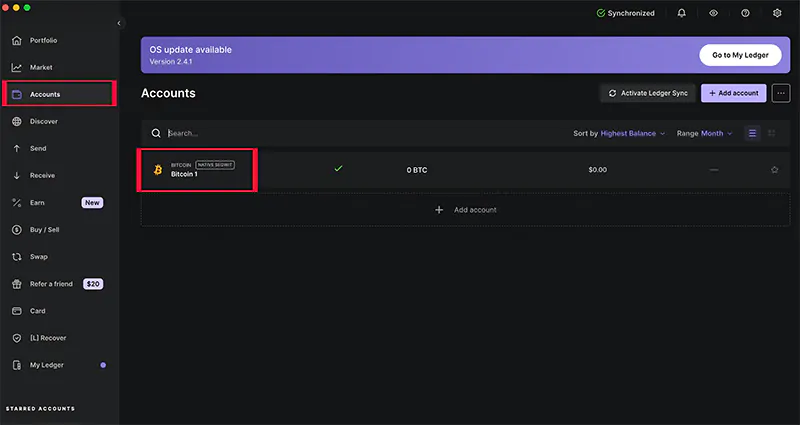Viewport: 800px width, 425px height.
Task: Click the search magnifier icon
Action: [156, 133]
